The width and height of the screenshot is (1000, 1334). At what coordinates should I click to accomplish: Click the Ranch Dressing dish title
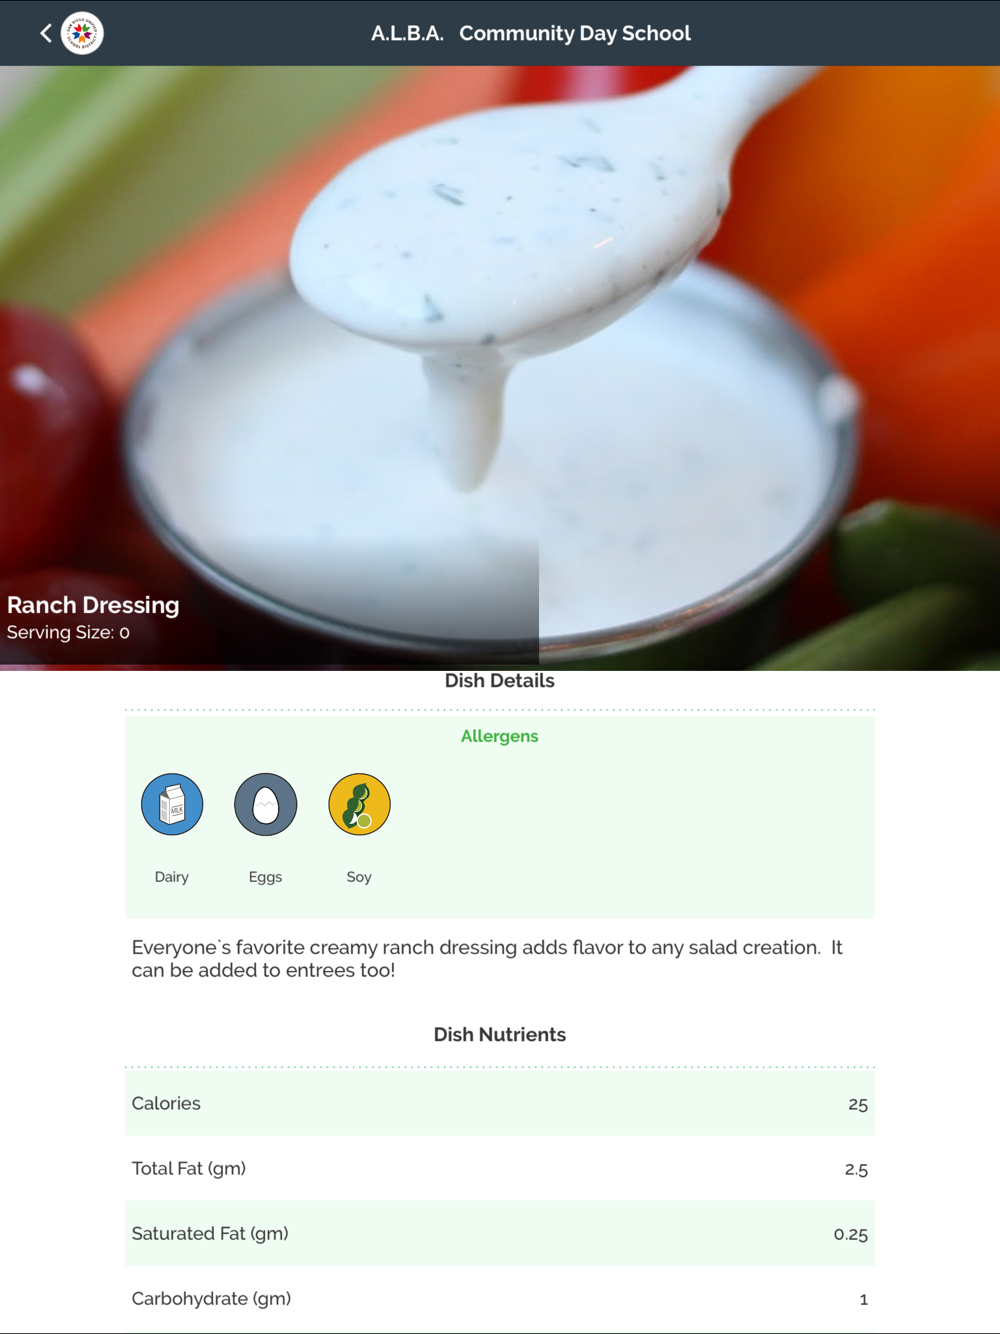click(93, 605)
